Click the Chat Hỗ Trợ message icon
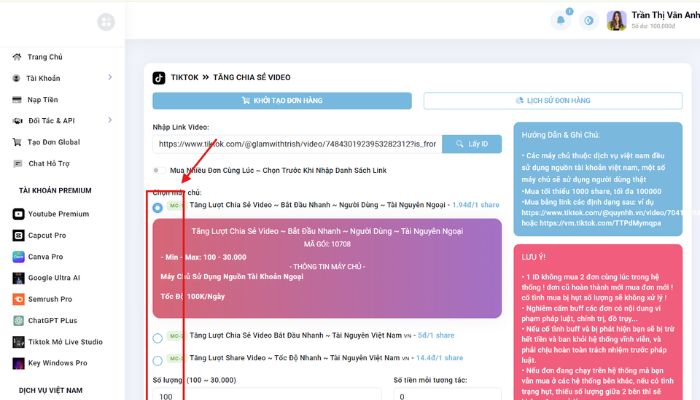Screen dimensions: 700x400 17,163
